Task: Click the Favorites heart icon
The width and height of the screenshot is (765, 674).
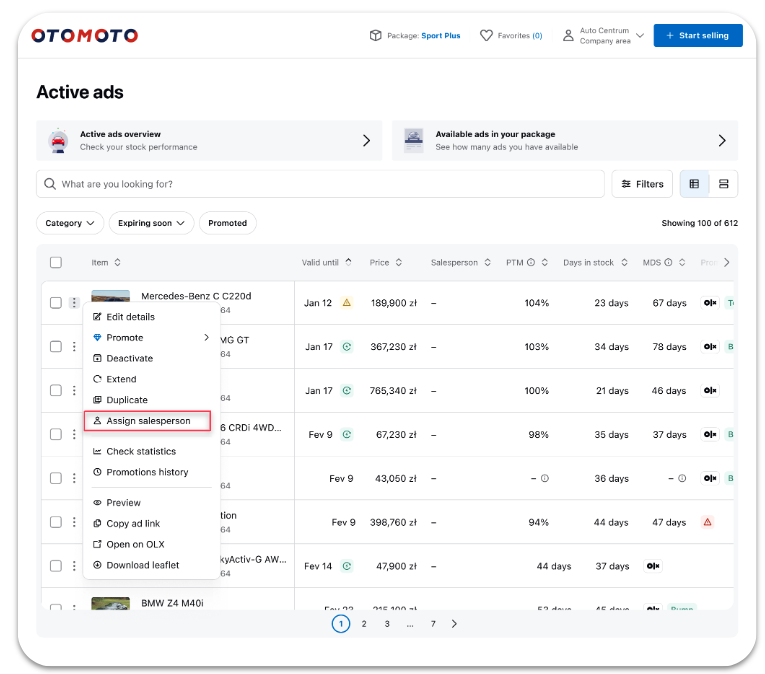Action: pos(486,35)
